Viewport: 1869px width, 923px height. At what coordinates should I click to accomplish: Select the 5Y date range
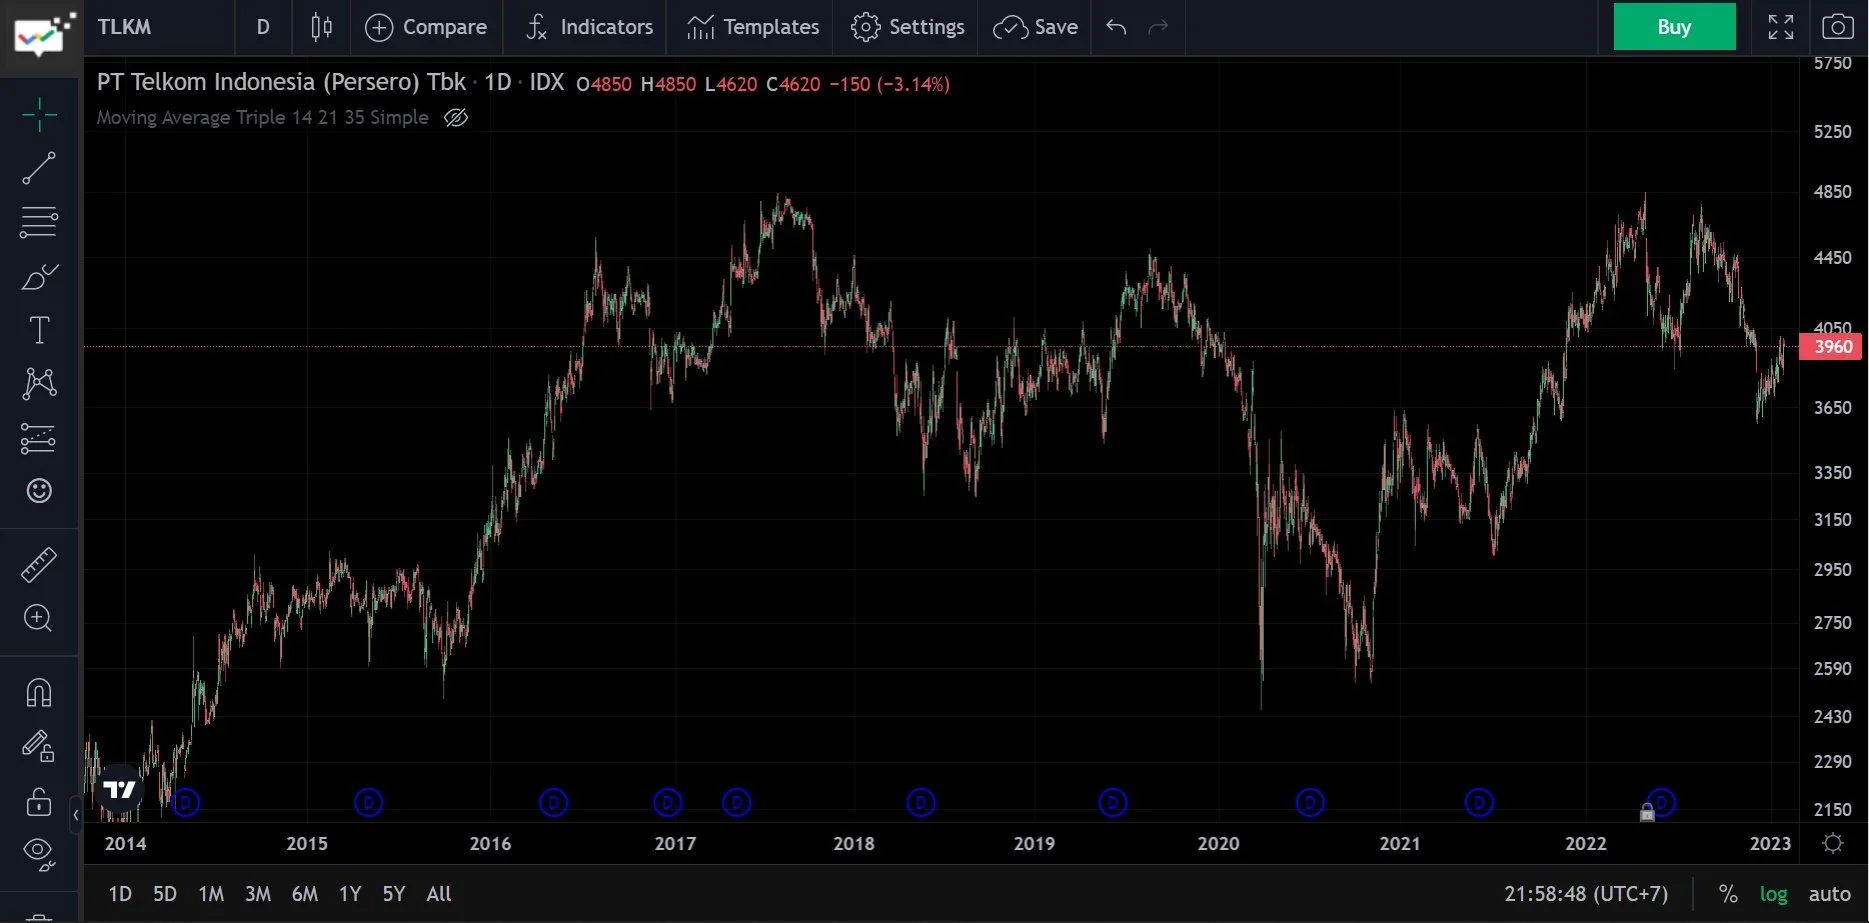tap(394, 894)
